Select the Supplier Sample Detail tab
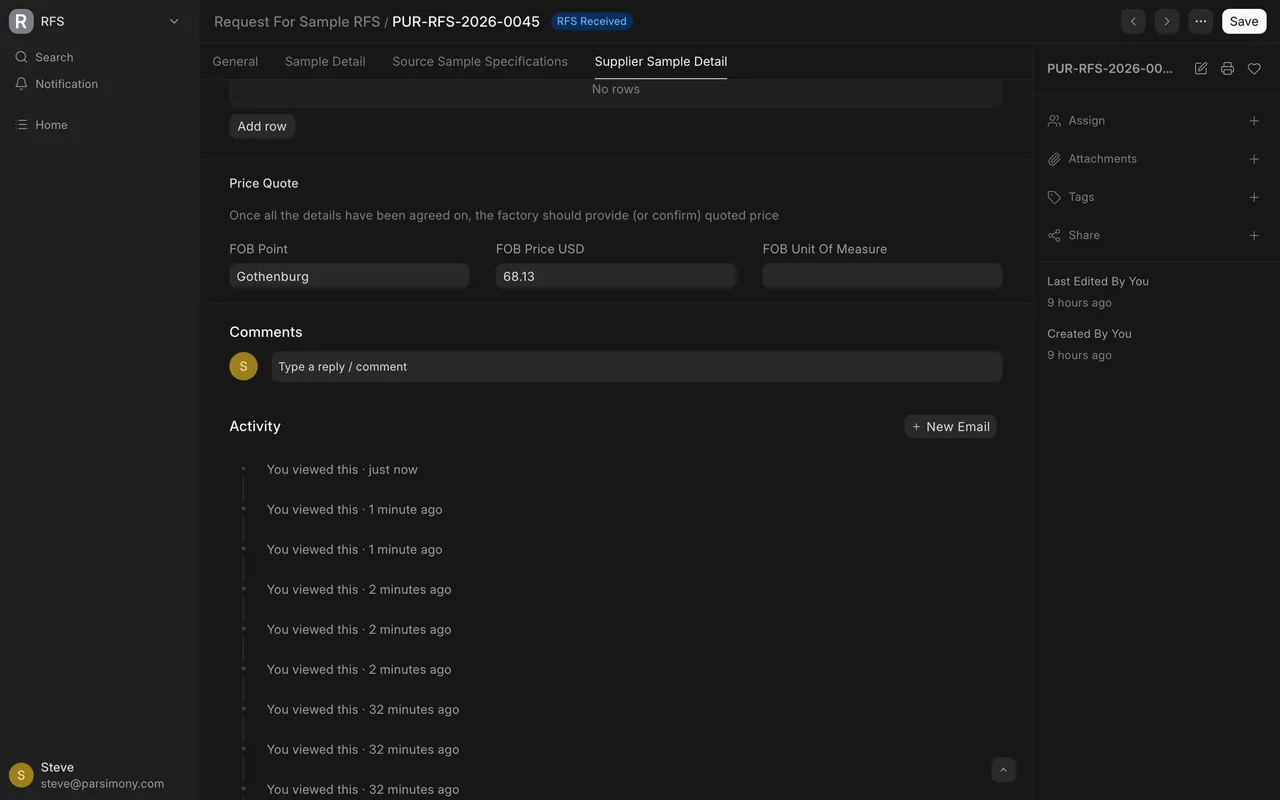Viewport: 1280px width, 800px height. [x=661, y=61]
